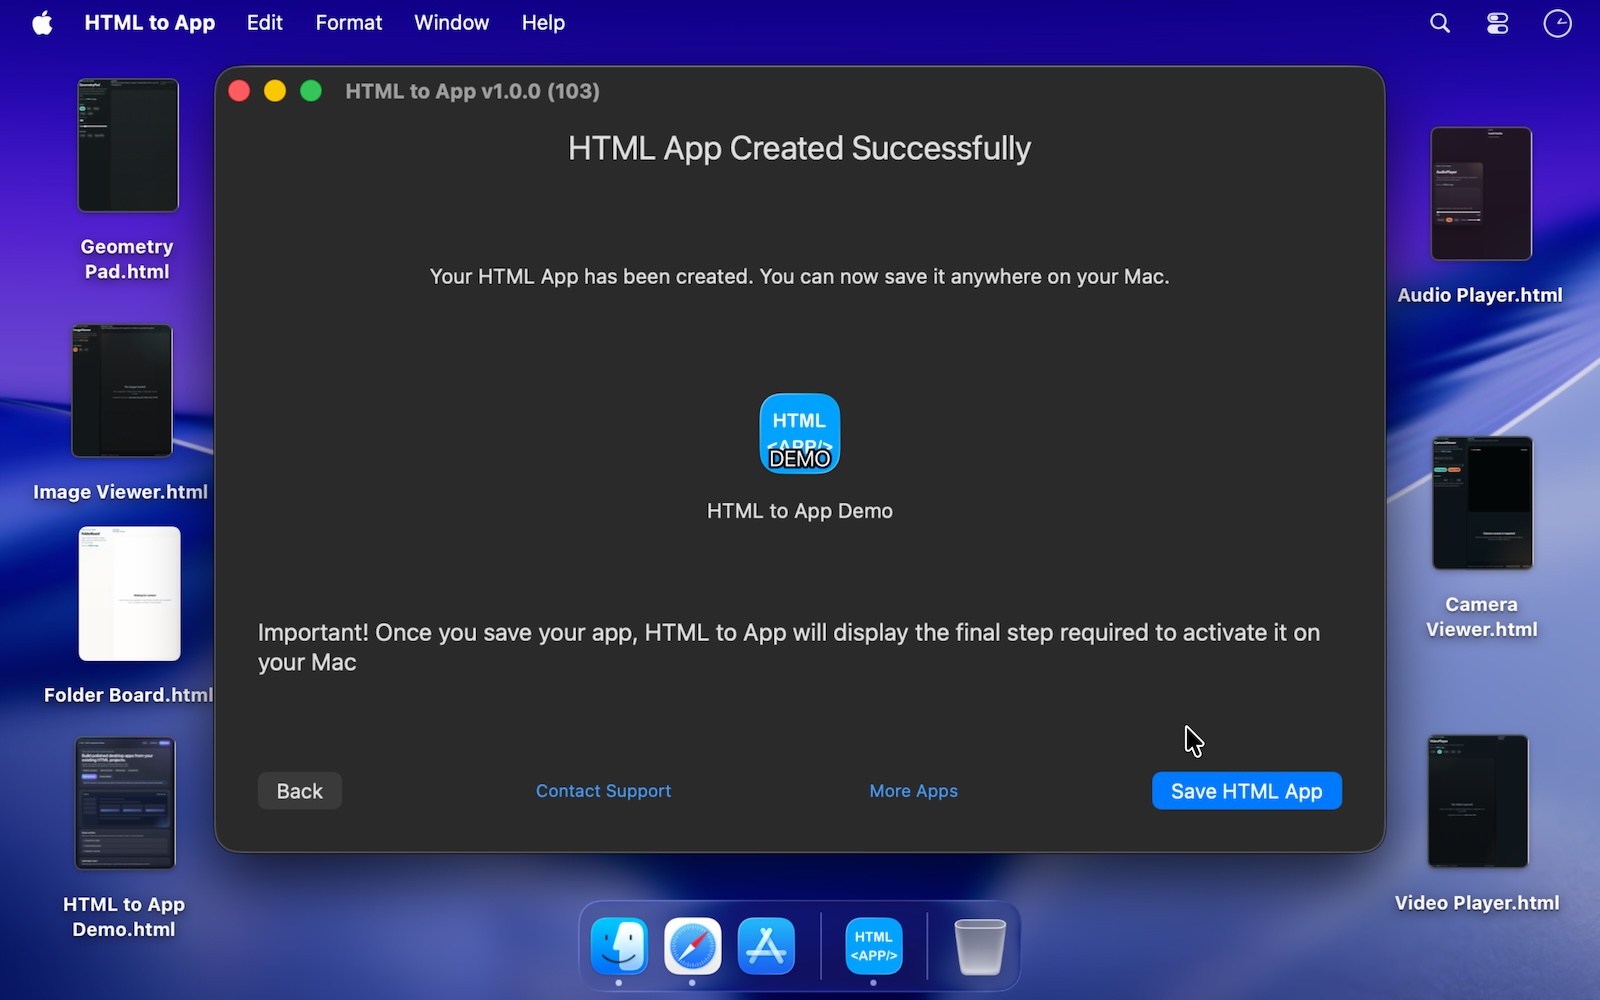Screen dimensions: 1600x1000
Task: Go Back to the previous step
Action: [x=299, y=791]
